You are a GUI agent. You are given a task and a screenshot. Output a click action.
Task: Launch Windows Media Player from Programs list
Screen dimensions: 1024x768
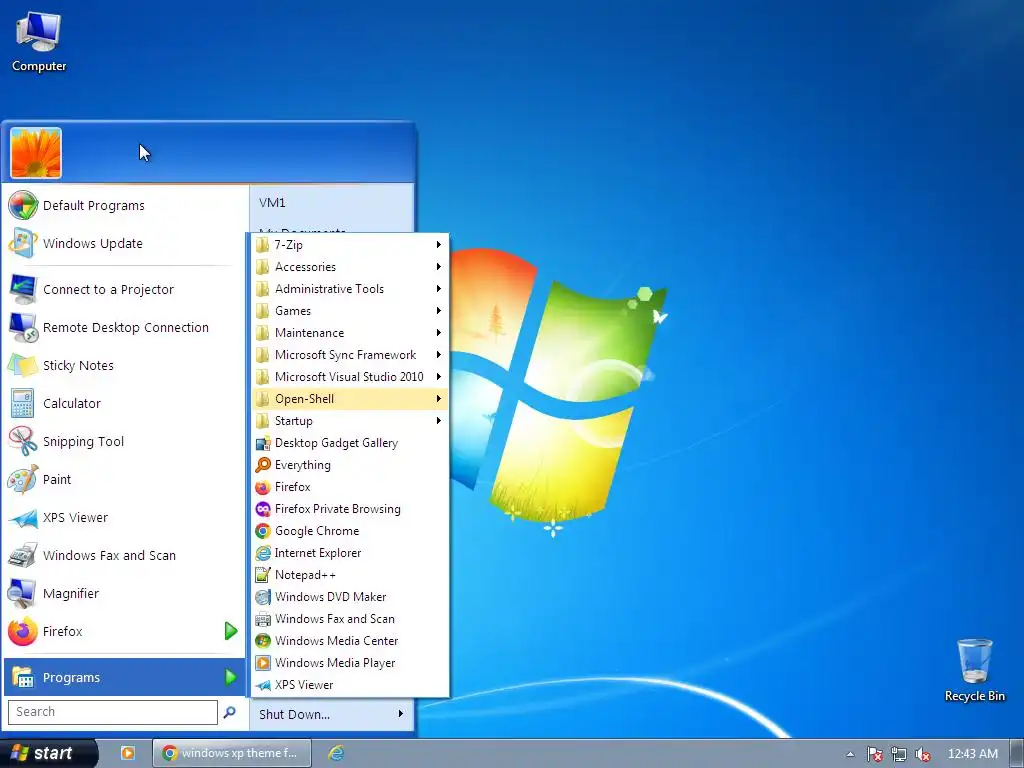coord(350,663)
